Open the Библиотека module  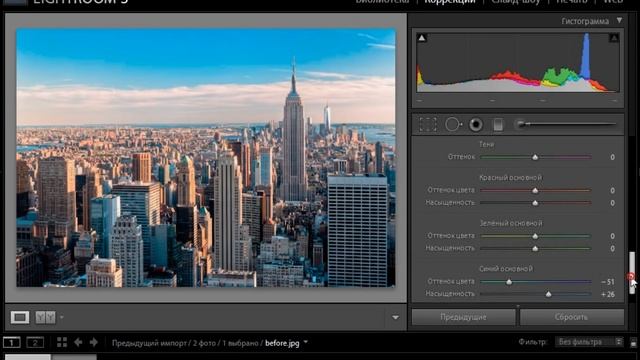coord(382,2)
